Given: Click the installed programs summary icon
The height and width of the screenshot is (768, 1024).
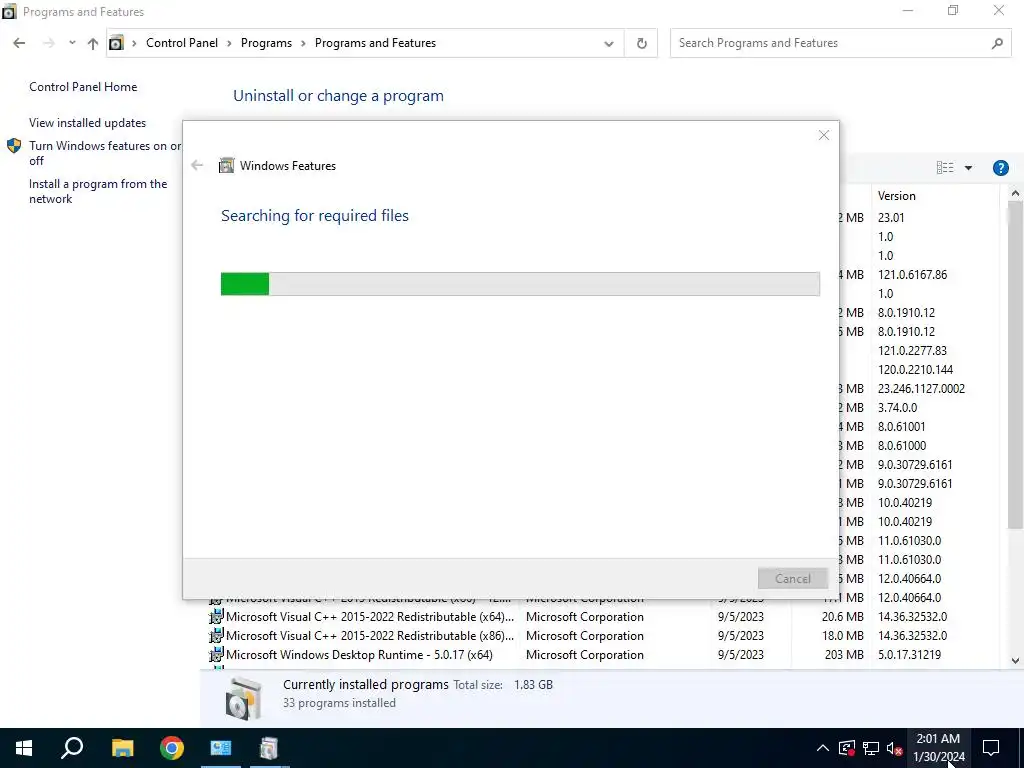Looking at the screenshot, I should point(243,698).
